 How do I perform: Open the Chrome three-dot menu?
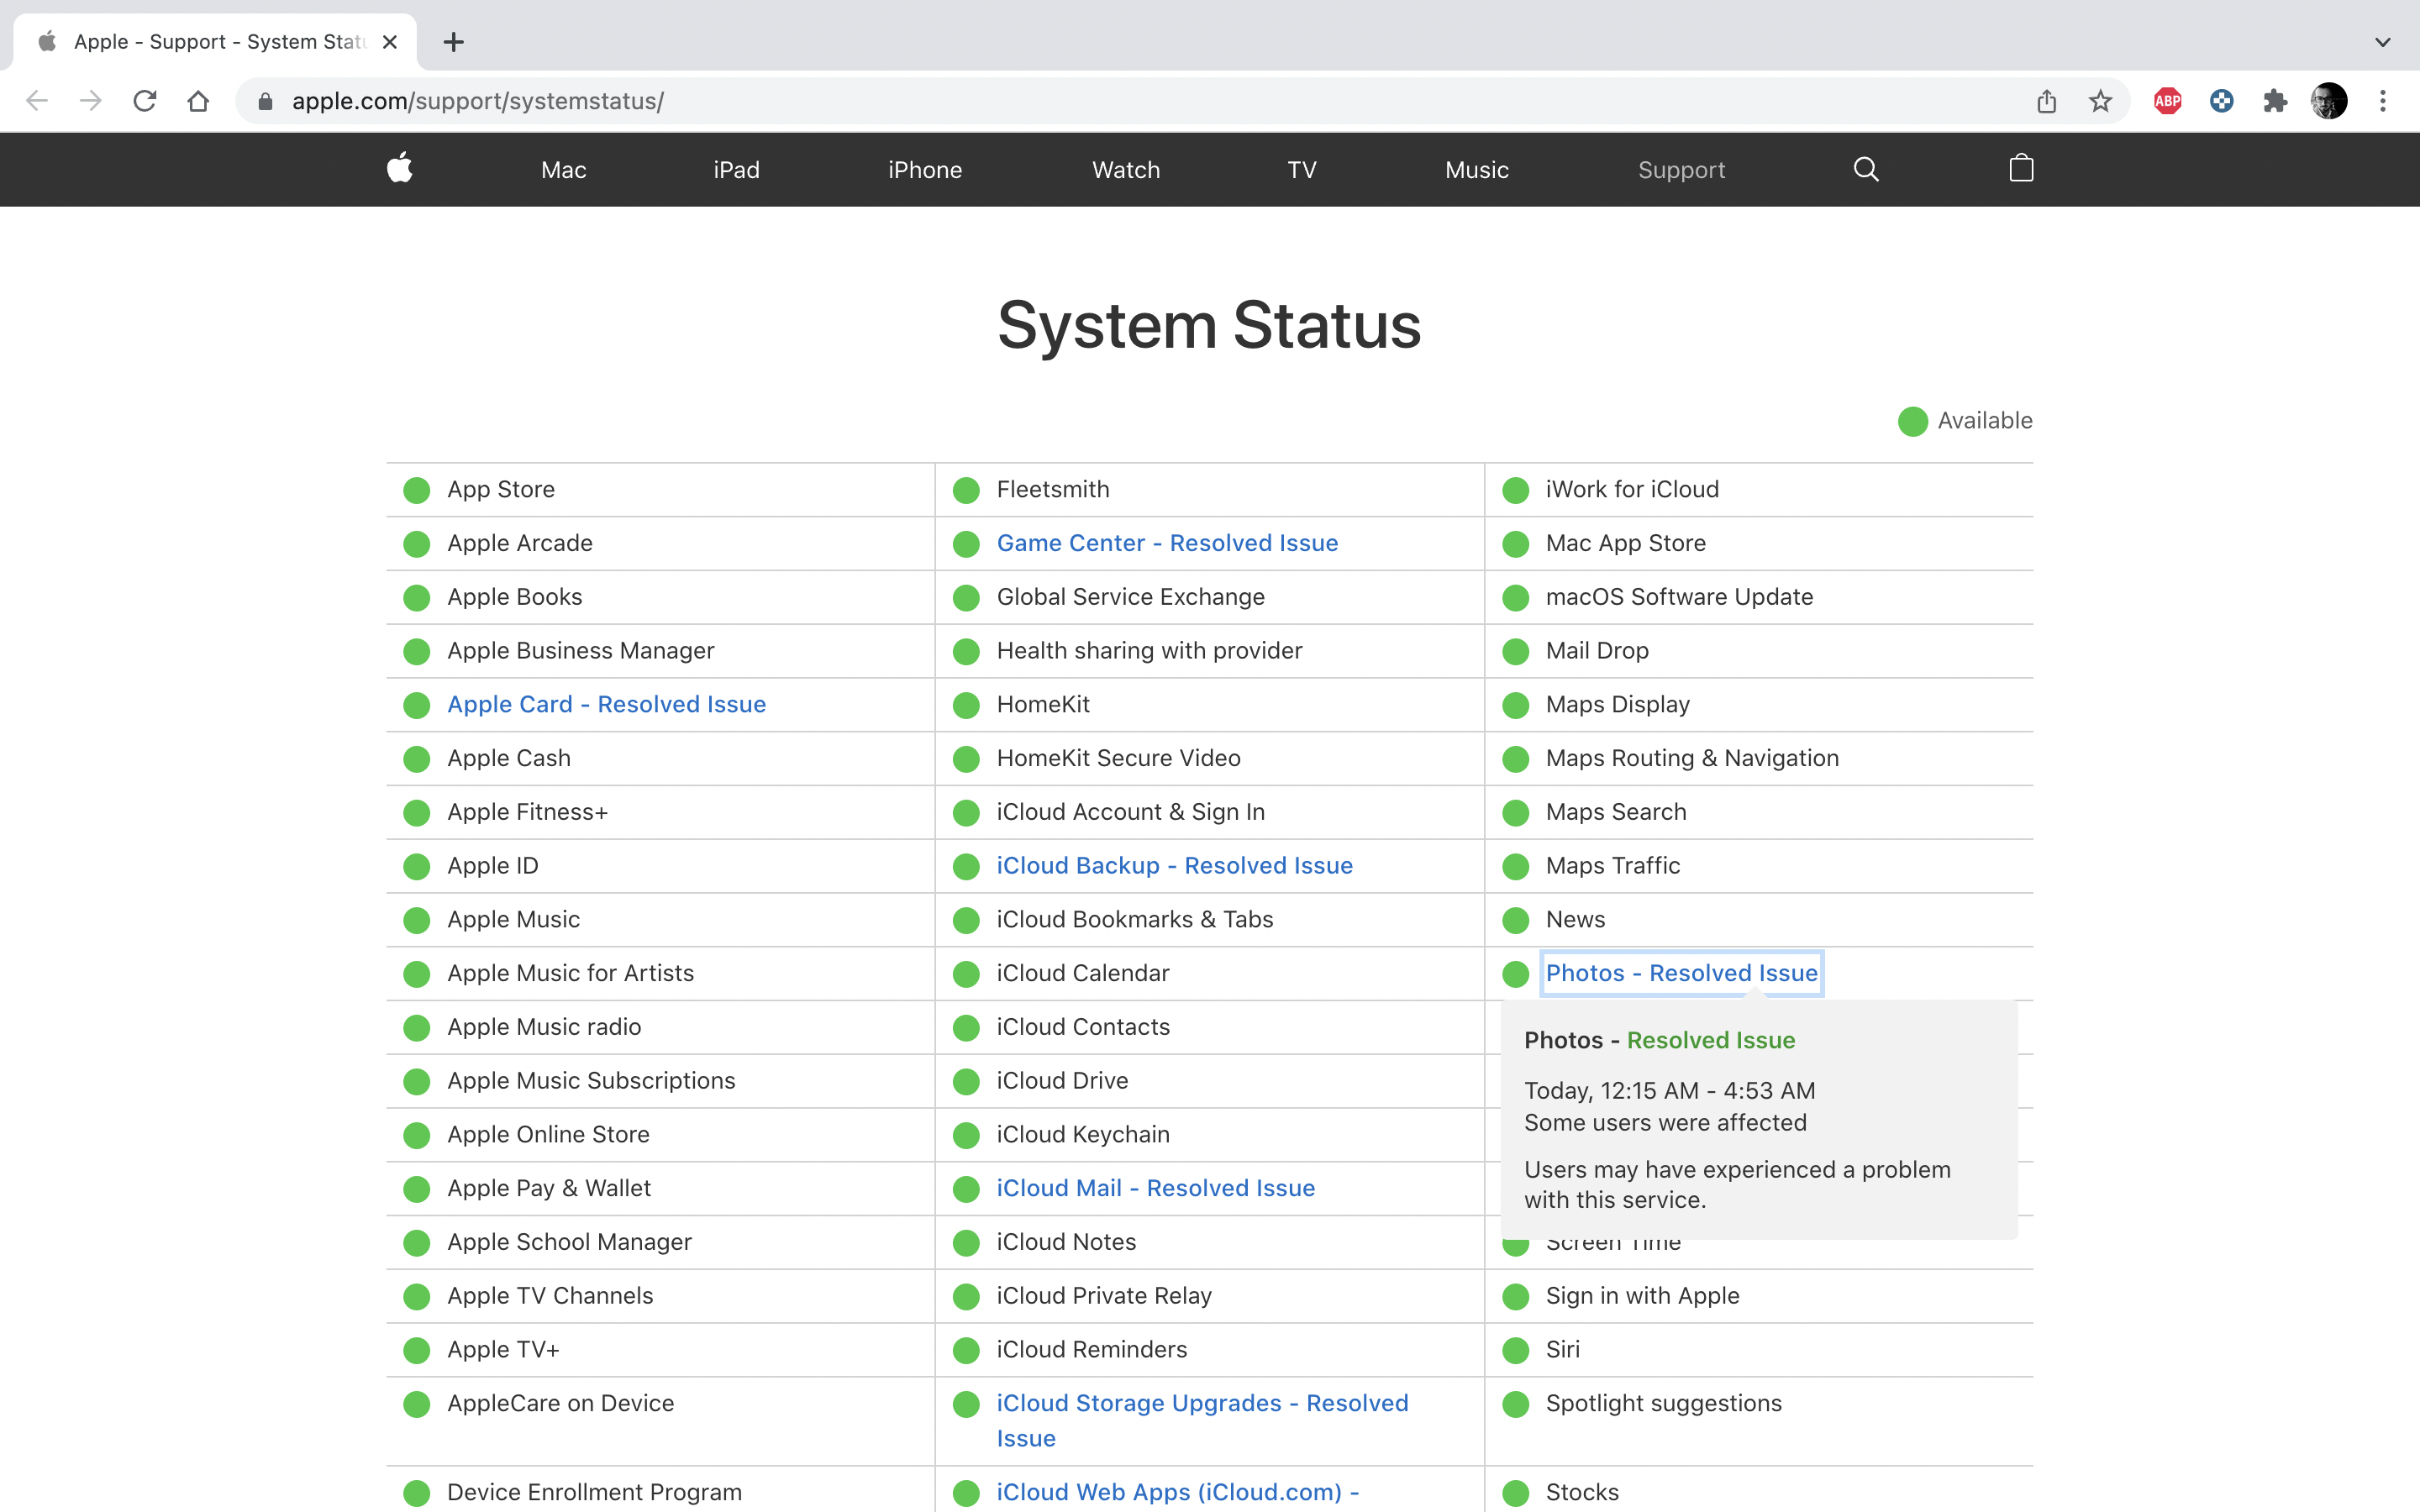click(2383, 101)
